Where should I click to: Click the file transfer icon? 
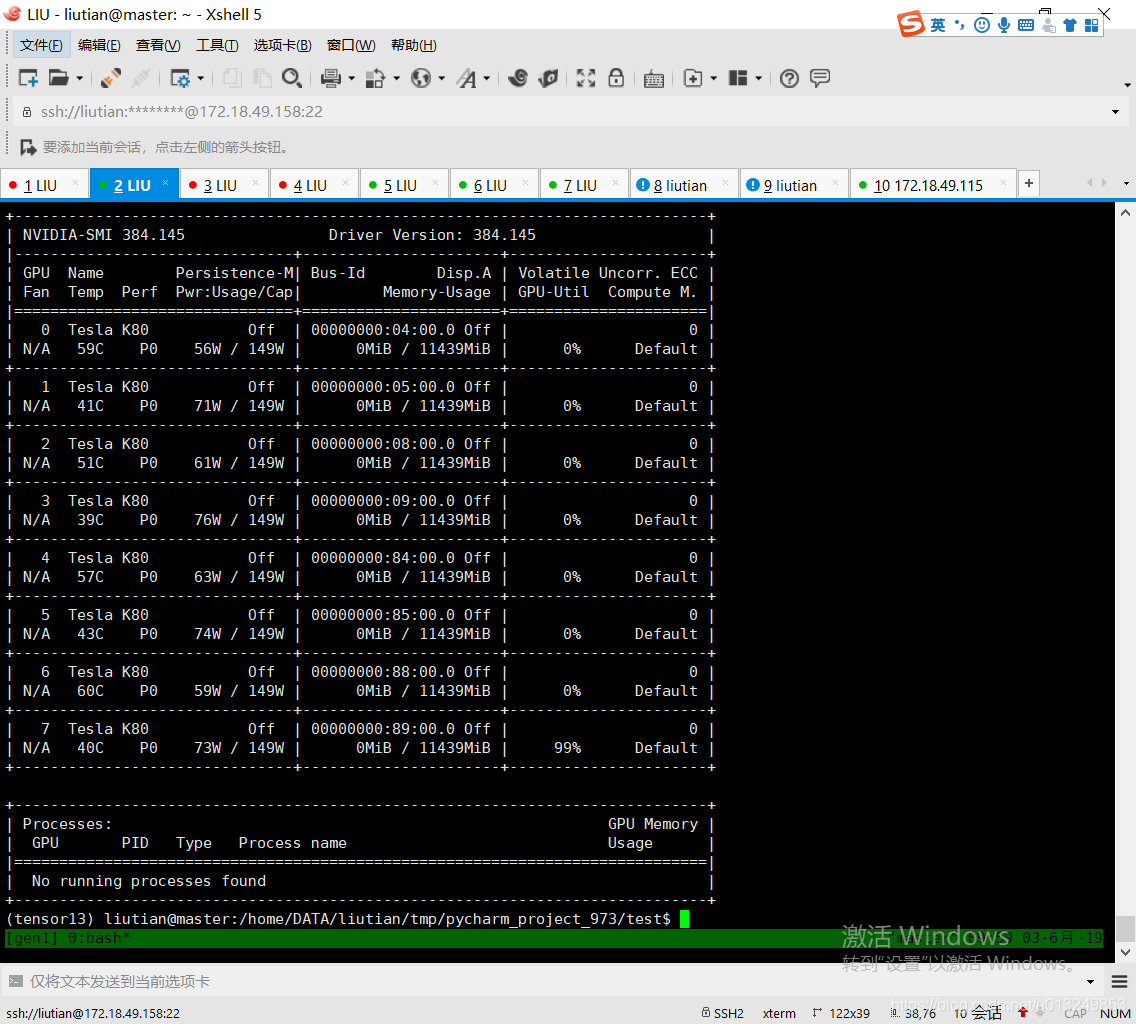click(375, 78)
